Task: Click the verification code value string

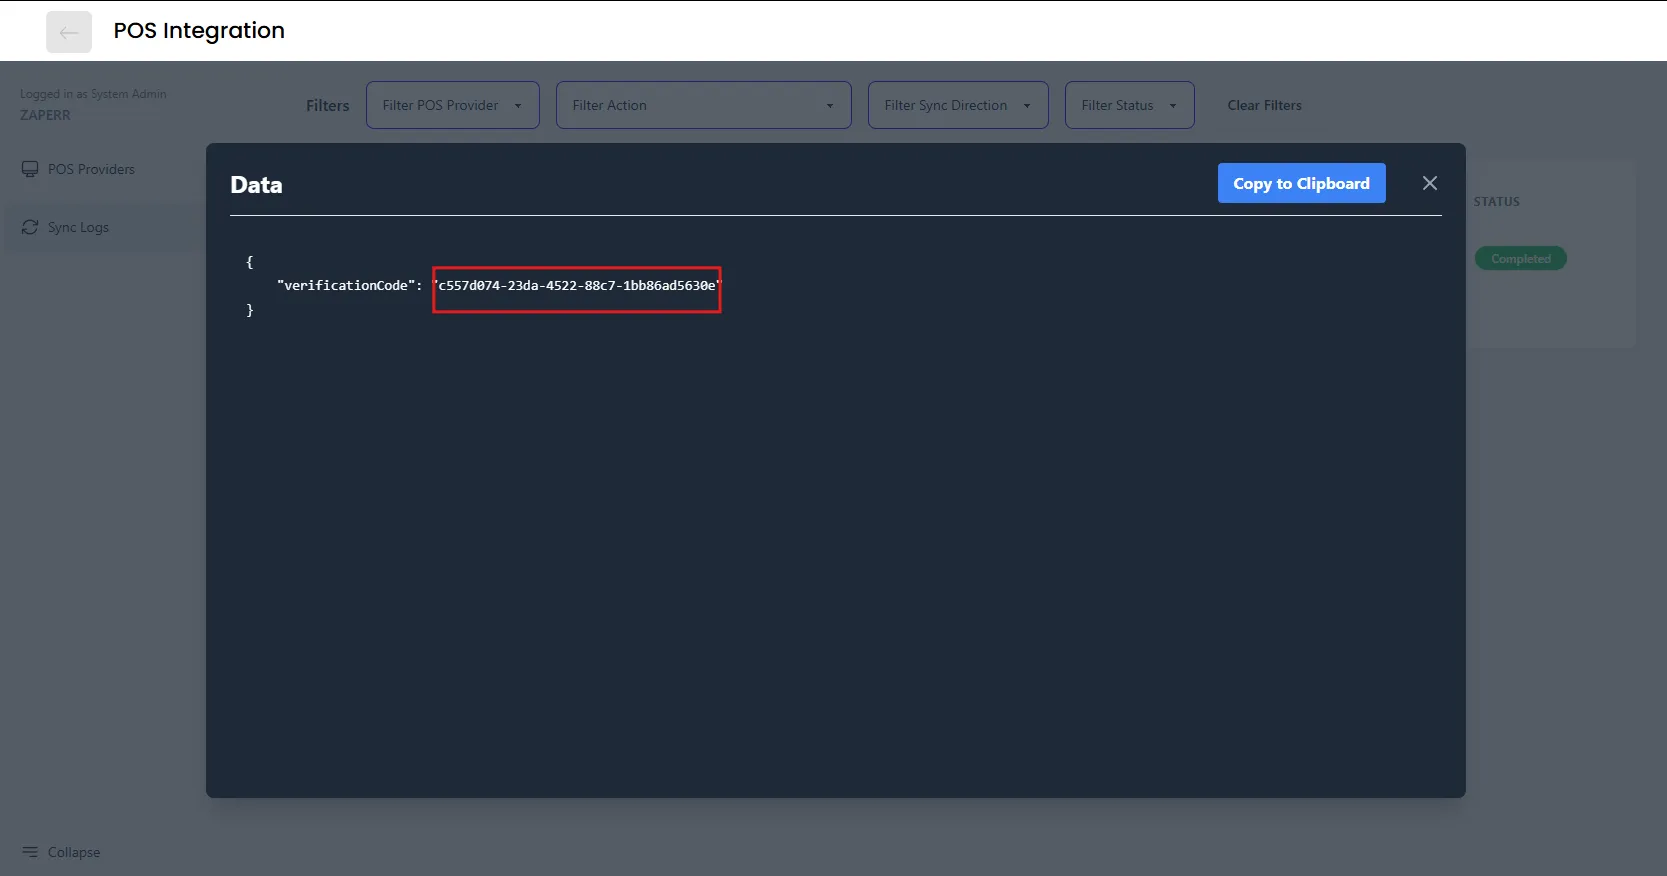Action: (577, 286)
